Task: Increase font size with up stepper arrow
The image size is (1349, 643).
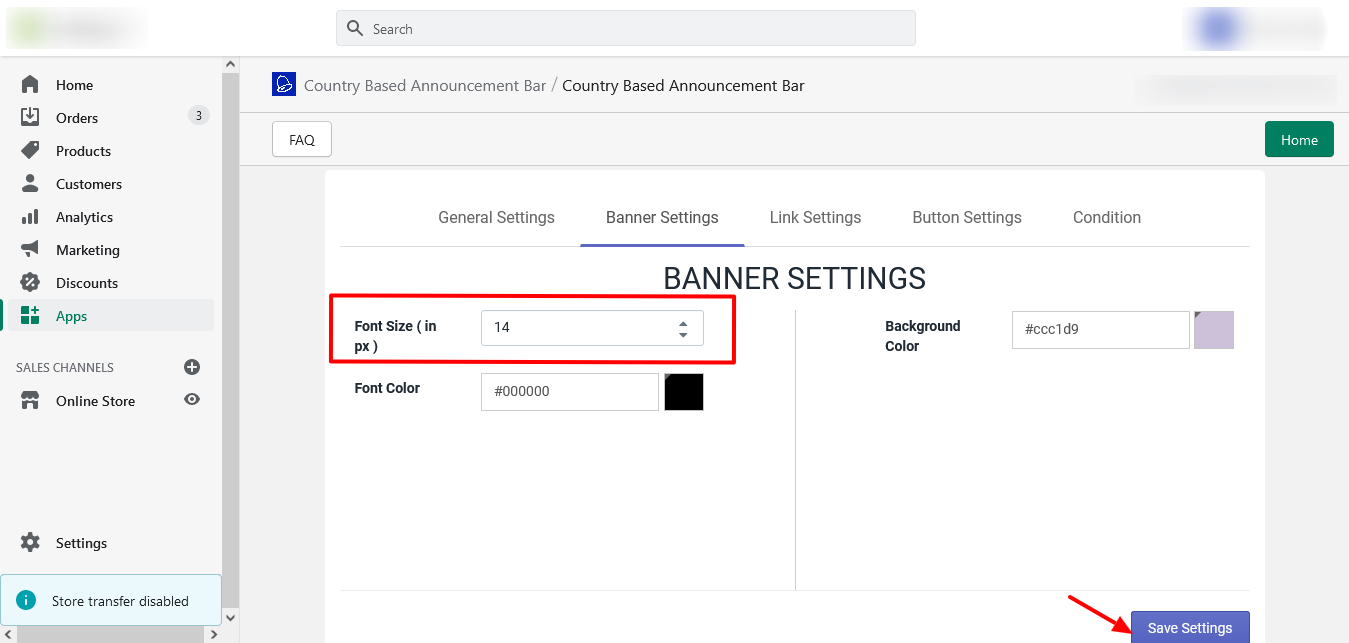Action: click(683, 323)
